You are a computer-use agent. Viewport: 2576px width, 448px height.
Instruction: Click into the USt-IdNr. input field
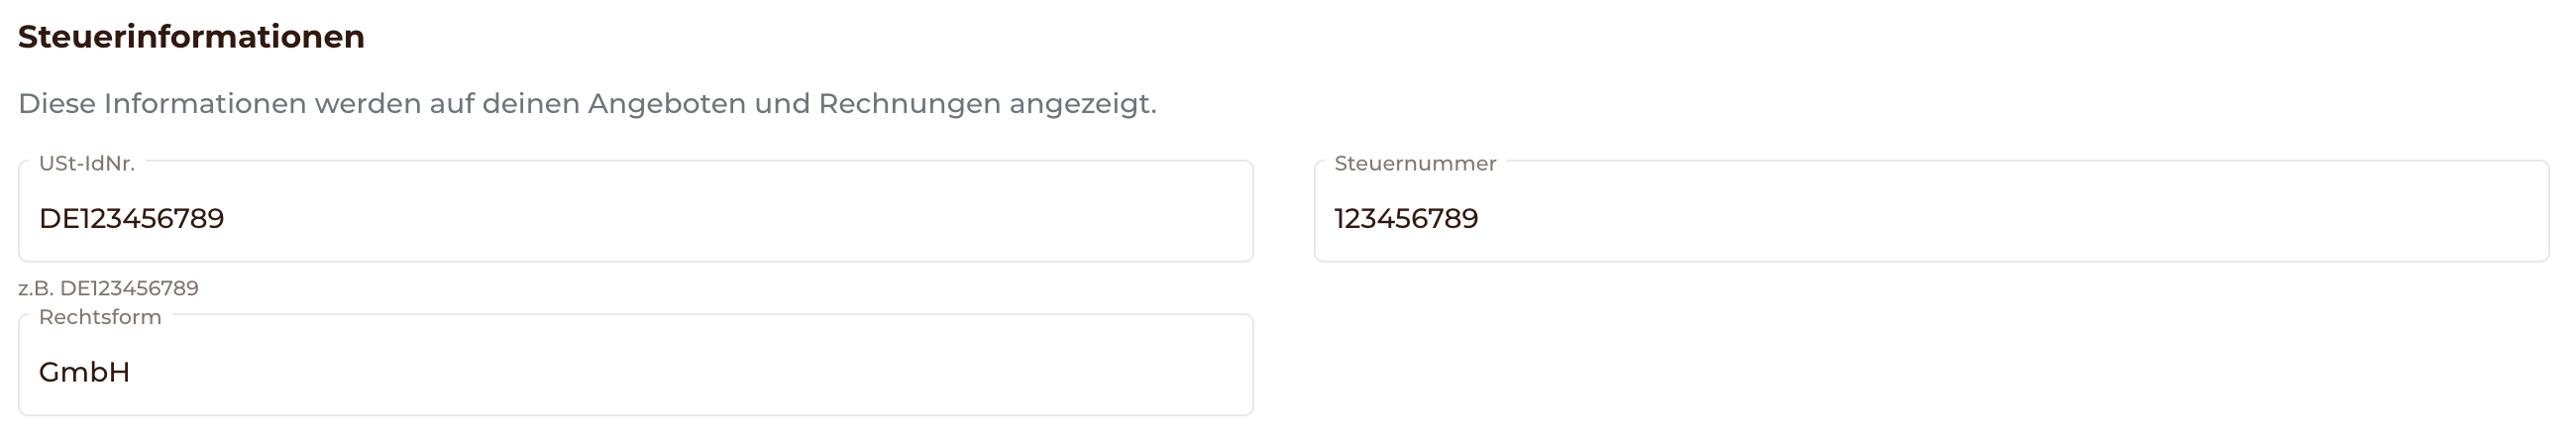point(635,212)
